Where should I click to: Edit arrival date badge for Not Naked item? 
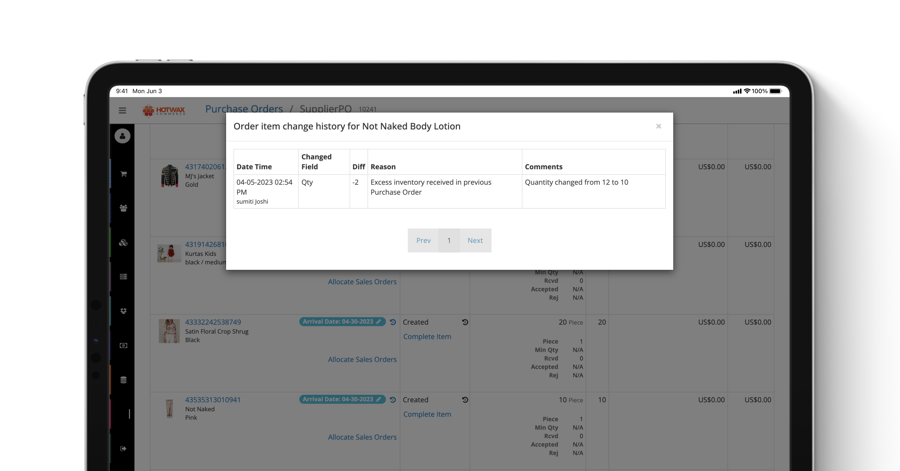341,400
